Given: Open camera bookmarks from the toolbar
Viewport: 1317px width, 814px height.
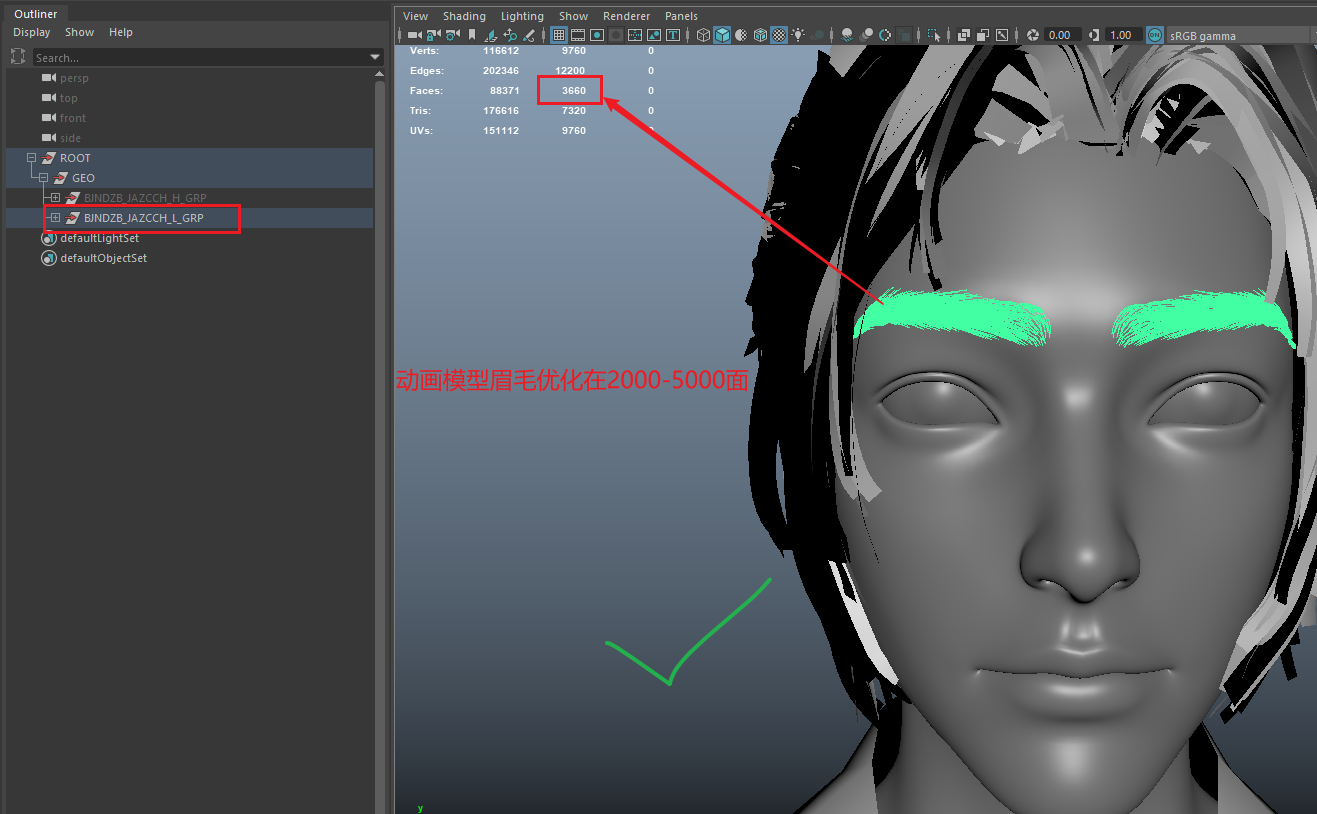Looking at the screenshot, I should [x=472, y=35].
